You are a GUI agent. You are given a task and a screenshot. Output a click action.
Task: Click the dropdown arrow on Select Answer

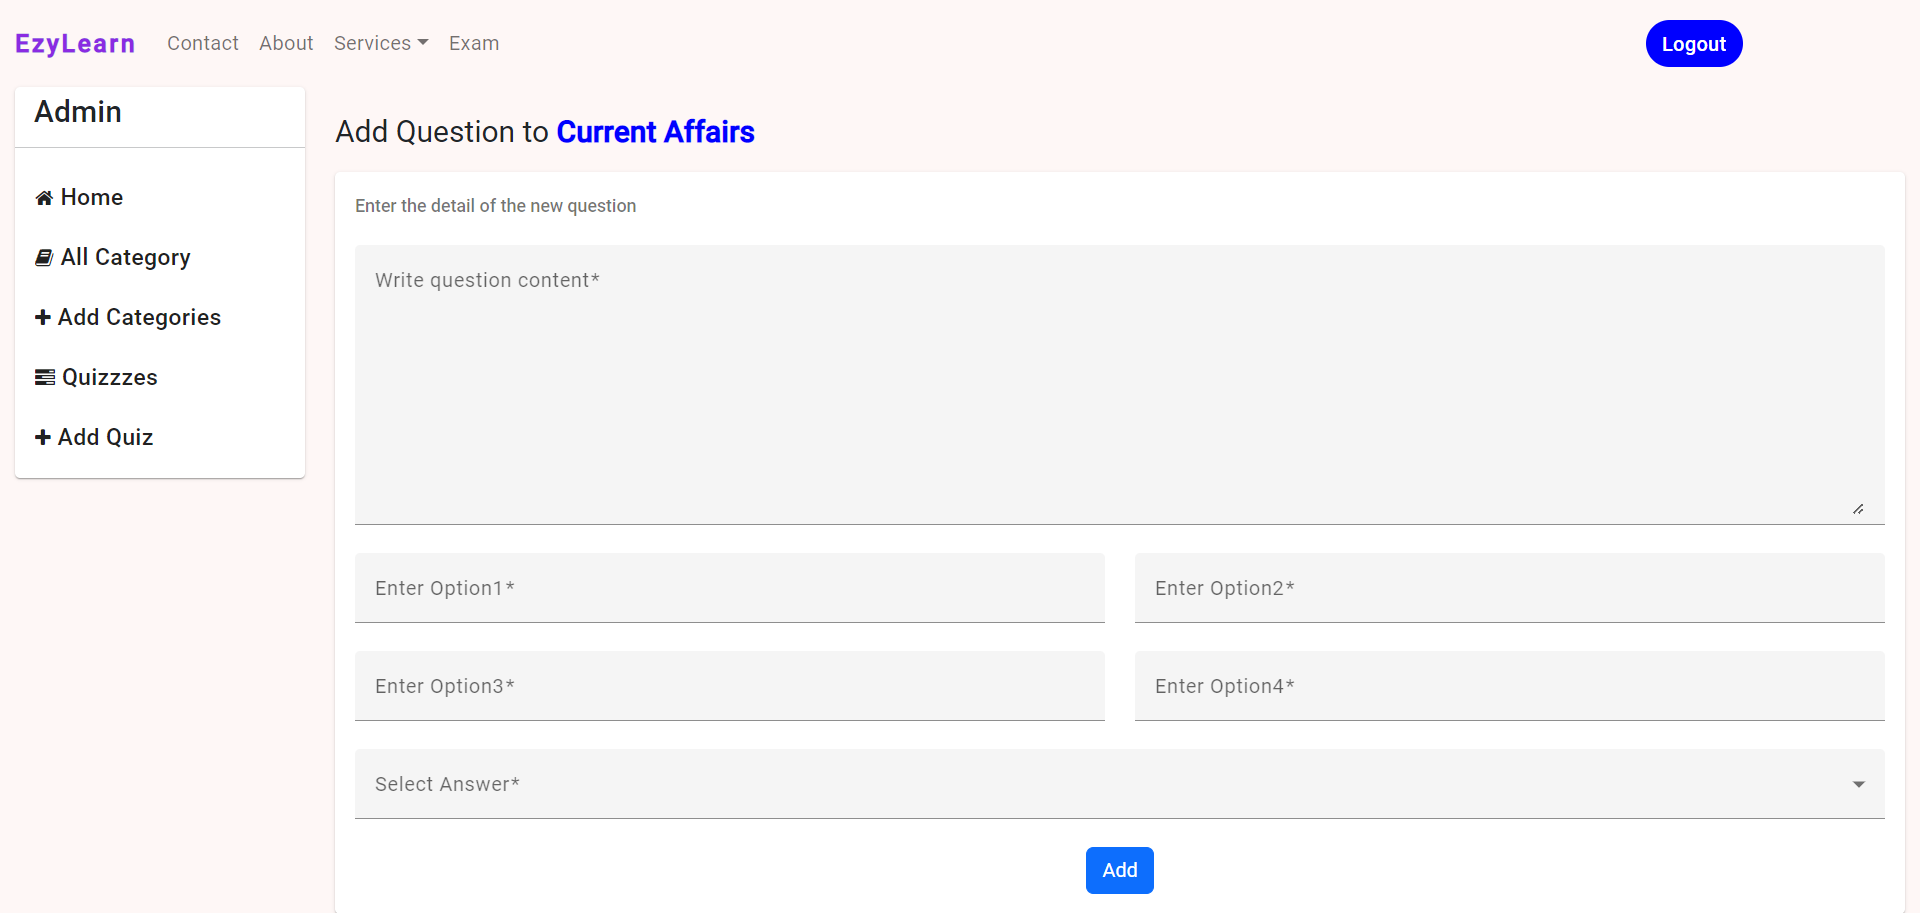point(1859,784)
